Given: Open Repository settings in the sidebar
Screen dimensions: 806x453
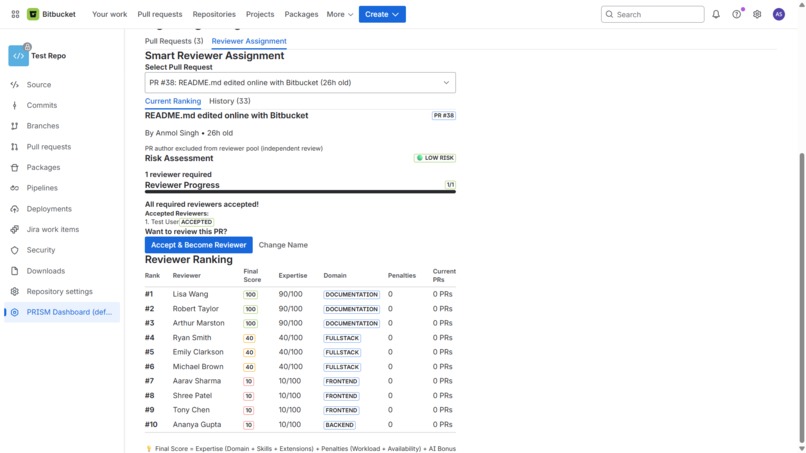Looking at the screenshot, I should [62, 292].
